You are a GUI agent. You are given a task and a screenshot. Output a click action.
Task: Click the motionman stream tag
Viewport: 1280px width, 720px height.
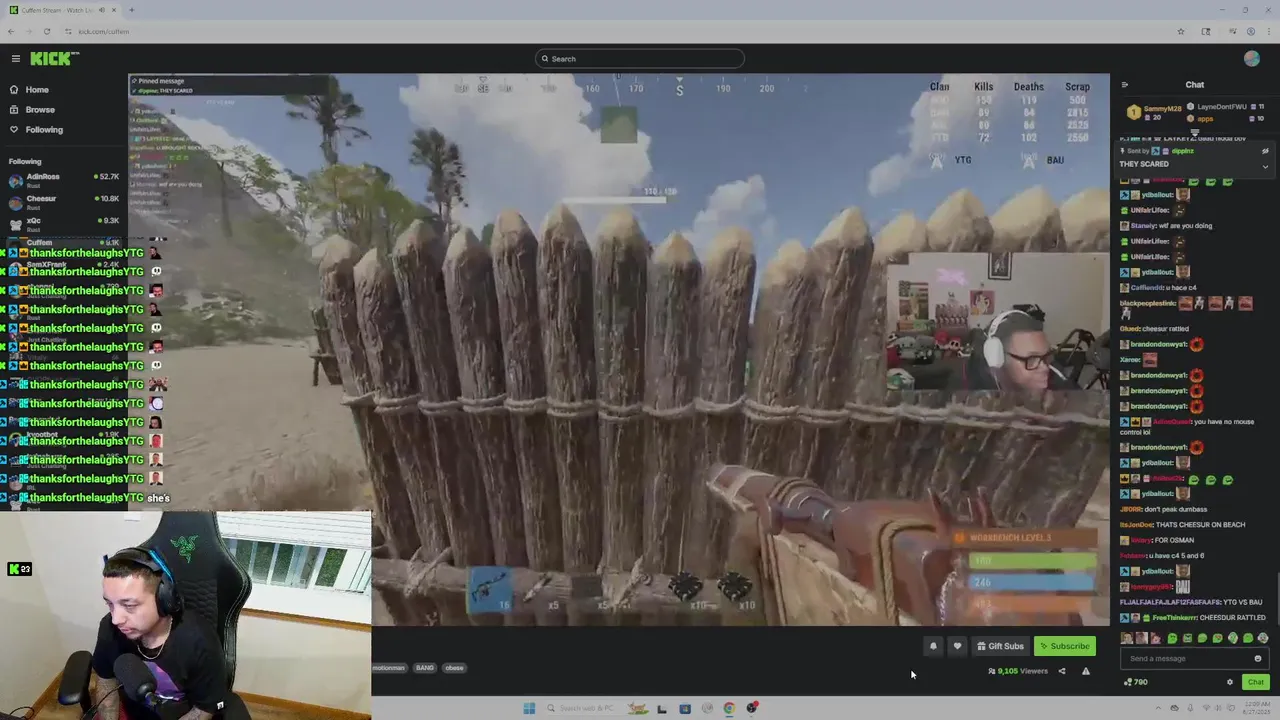[x=389, y=668]
